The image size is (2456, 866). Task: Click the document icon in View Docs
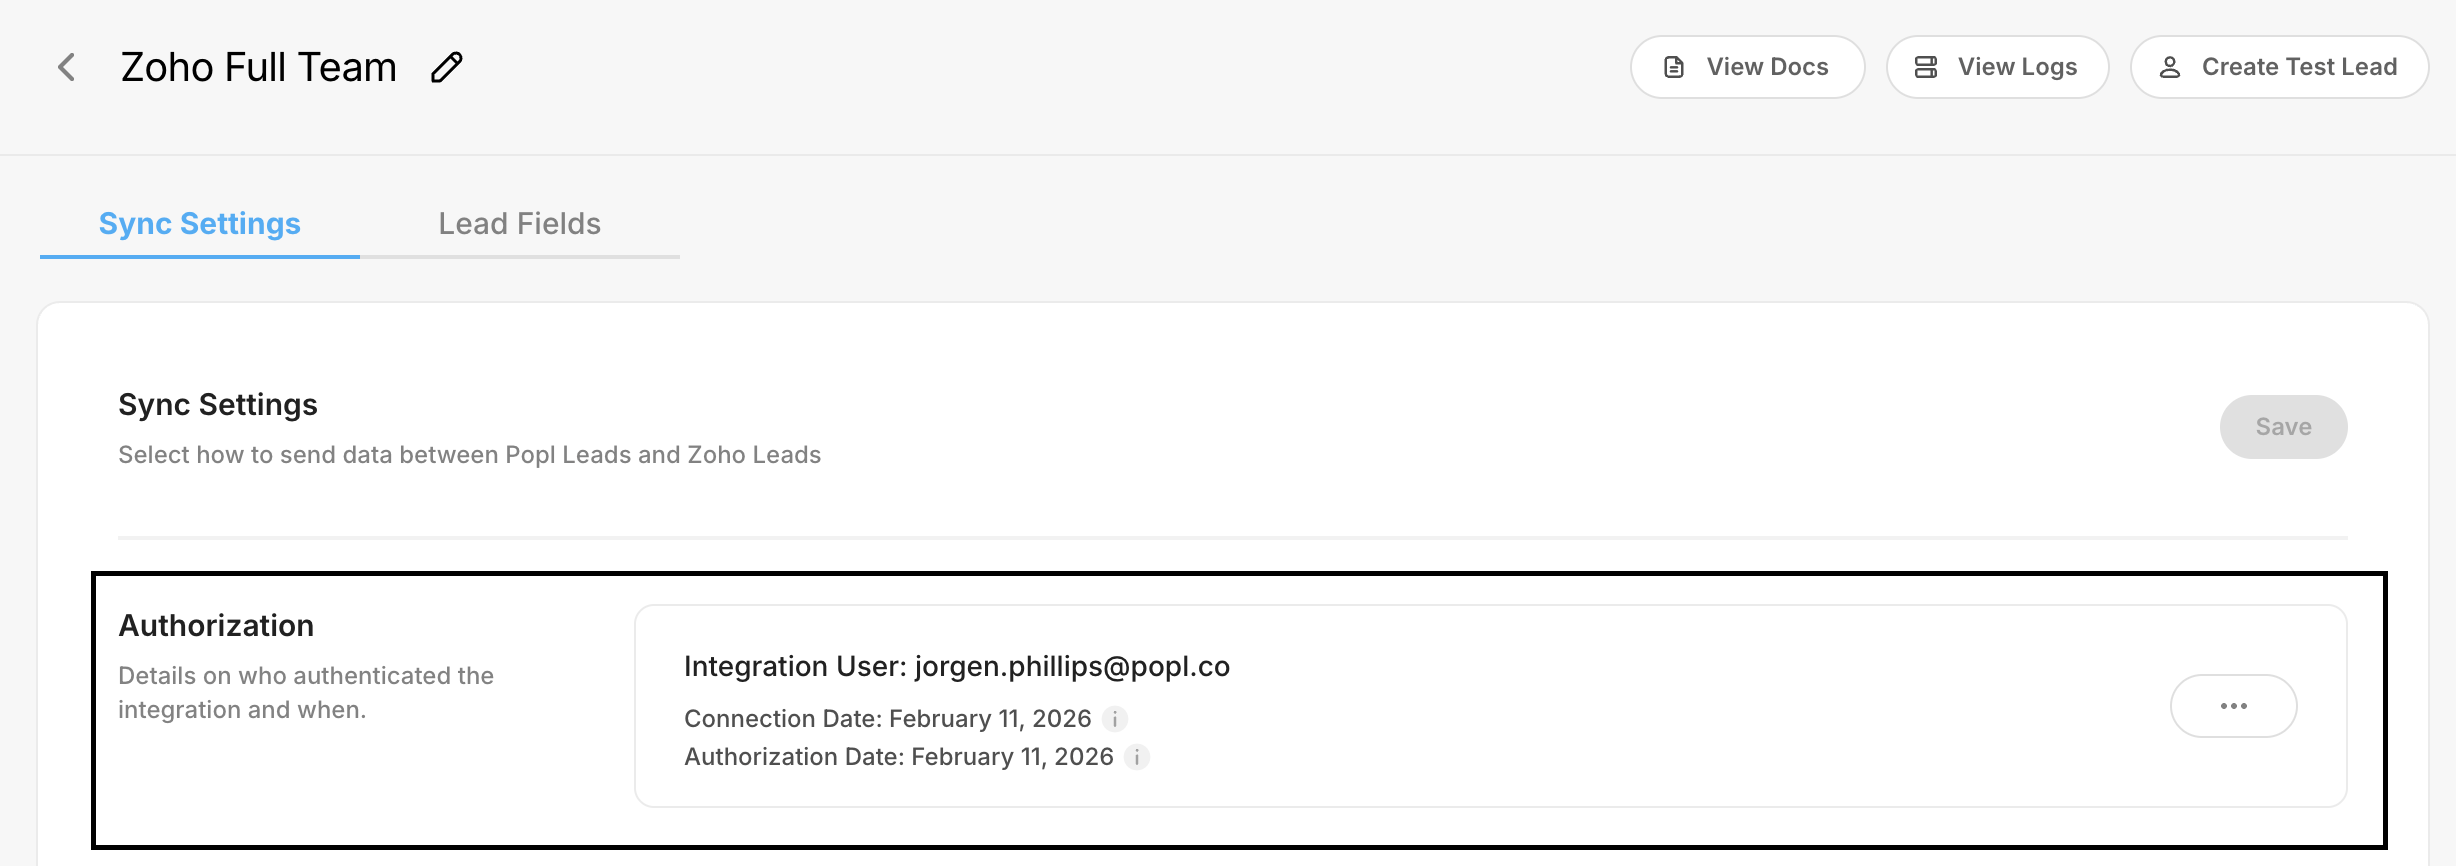click(x=1674, y=68)
